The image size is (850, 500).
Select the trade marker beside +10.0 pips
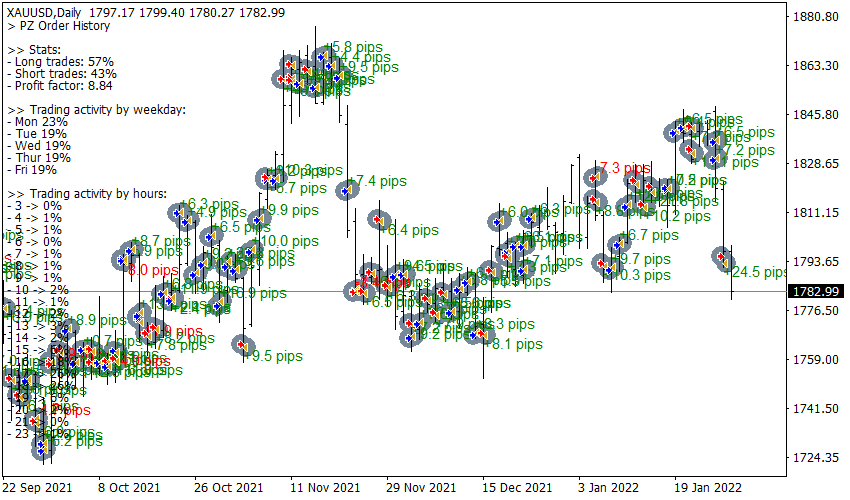[x=252, y=250]
